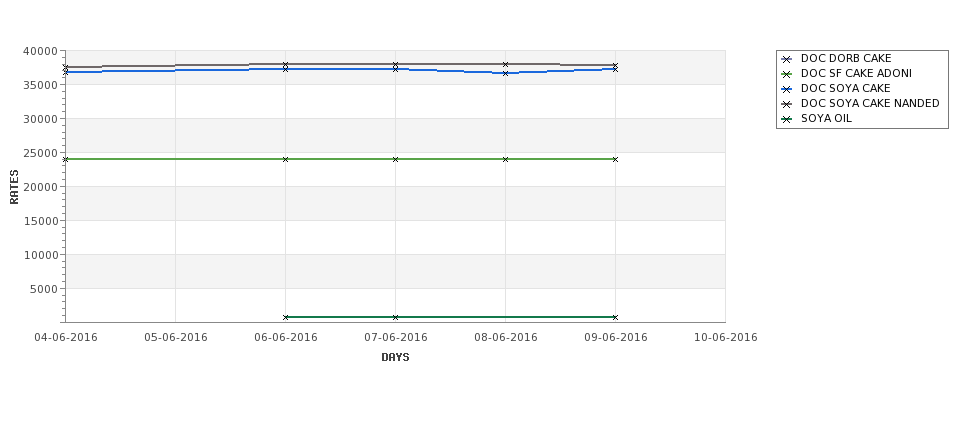This screenshot has height=429, width=975.
Task: Click the blue SOYA CAKE point at 08-06-2016
Action: pyautogui.click(x=506, y=73)
